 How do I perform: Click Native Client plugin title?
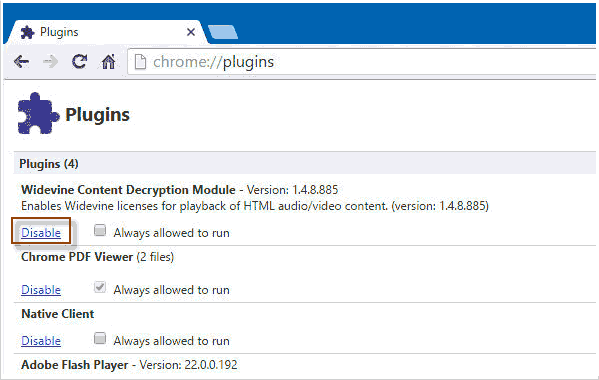58,314
